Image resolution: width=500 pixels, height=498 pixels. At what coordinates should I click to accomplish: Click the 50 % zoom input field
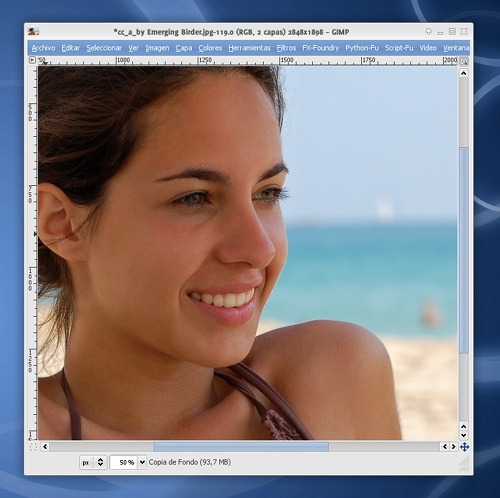tap(124, 463)
